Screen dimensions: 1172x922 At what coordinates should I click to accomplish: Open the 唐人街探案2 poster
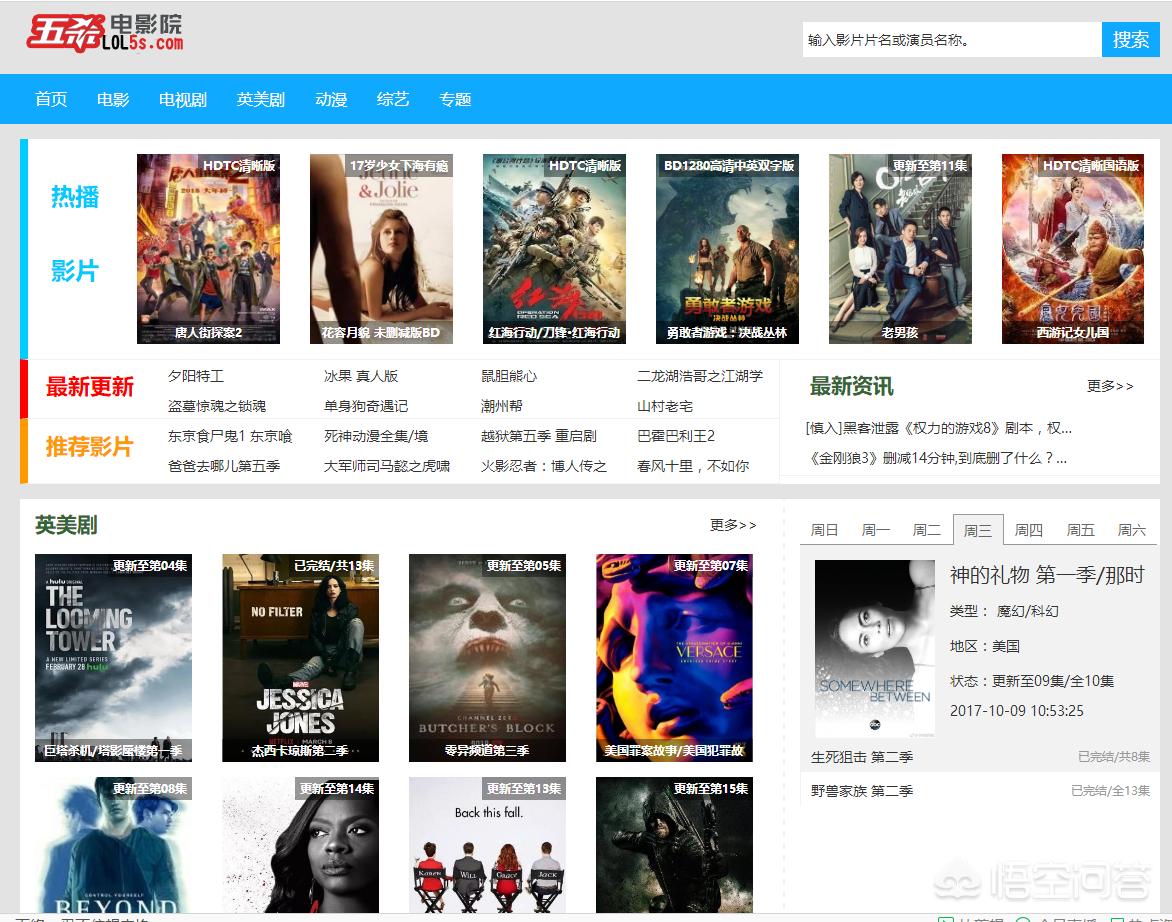click(x=209, y=249)
